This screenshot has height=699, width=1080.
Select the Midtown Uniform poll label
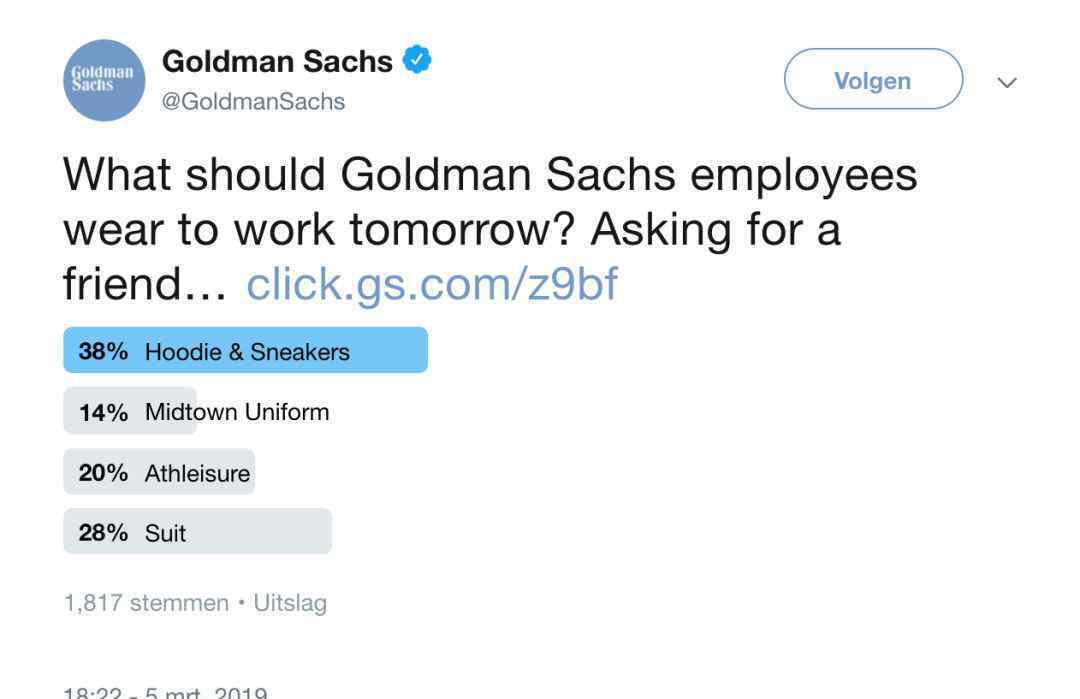pos(237,412)
